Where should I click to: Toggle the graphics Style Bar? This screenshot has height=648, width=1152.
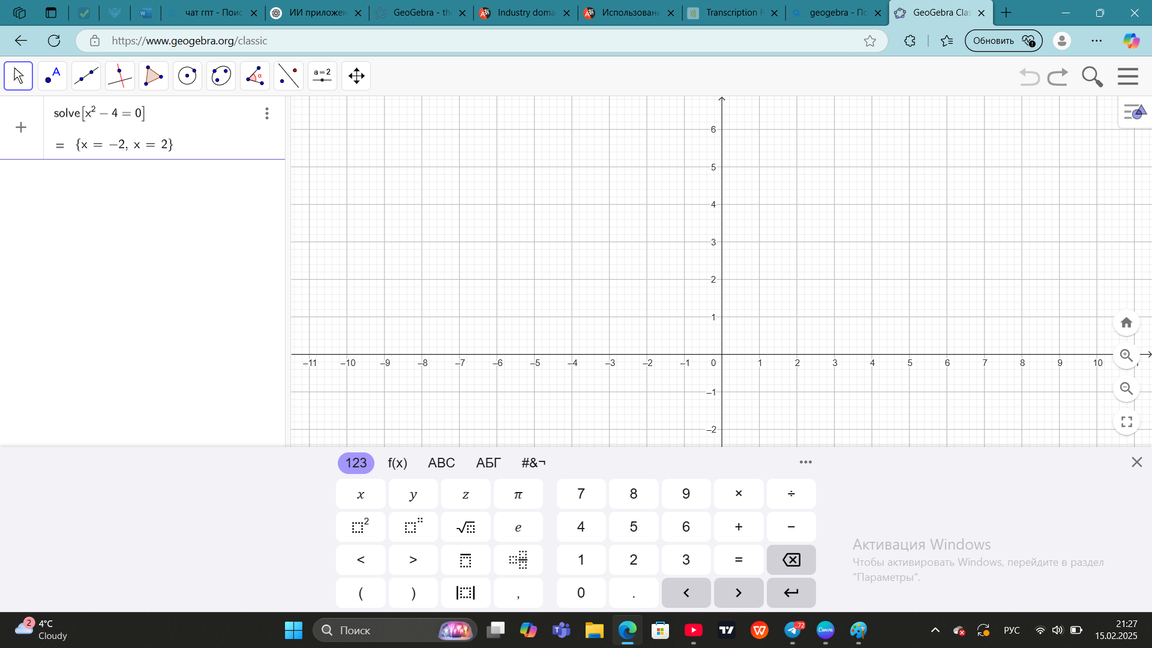click(1134, 113)
